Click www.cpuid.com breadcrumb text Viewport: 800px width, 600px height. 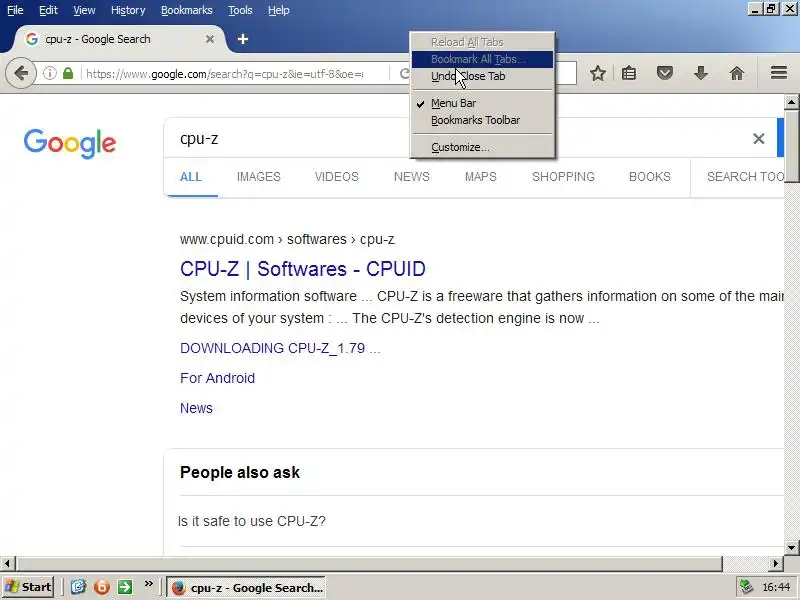[227, 239]
